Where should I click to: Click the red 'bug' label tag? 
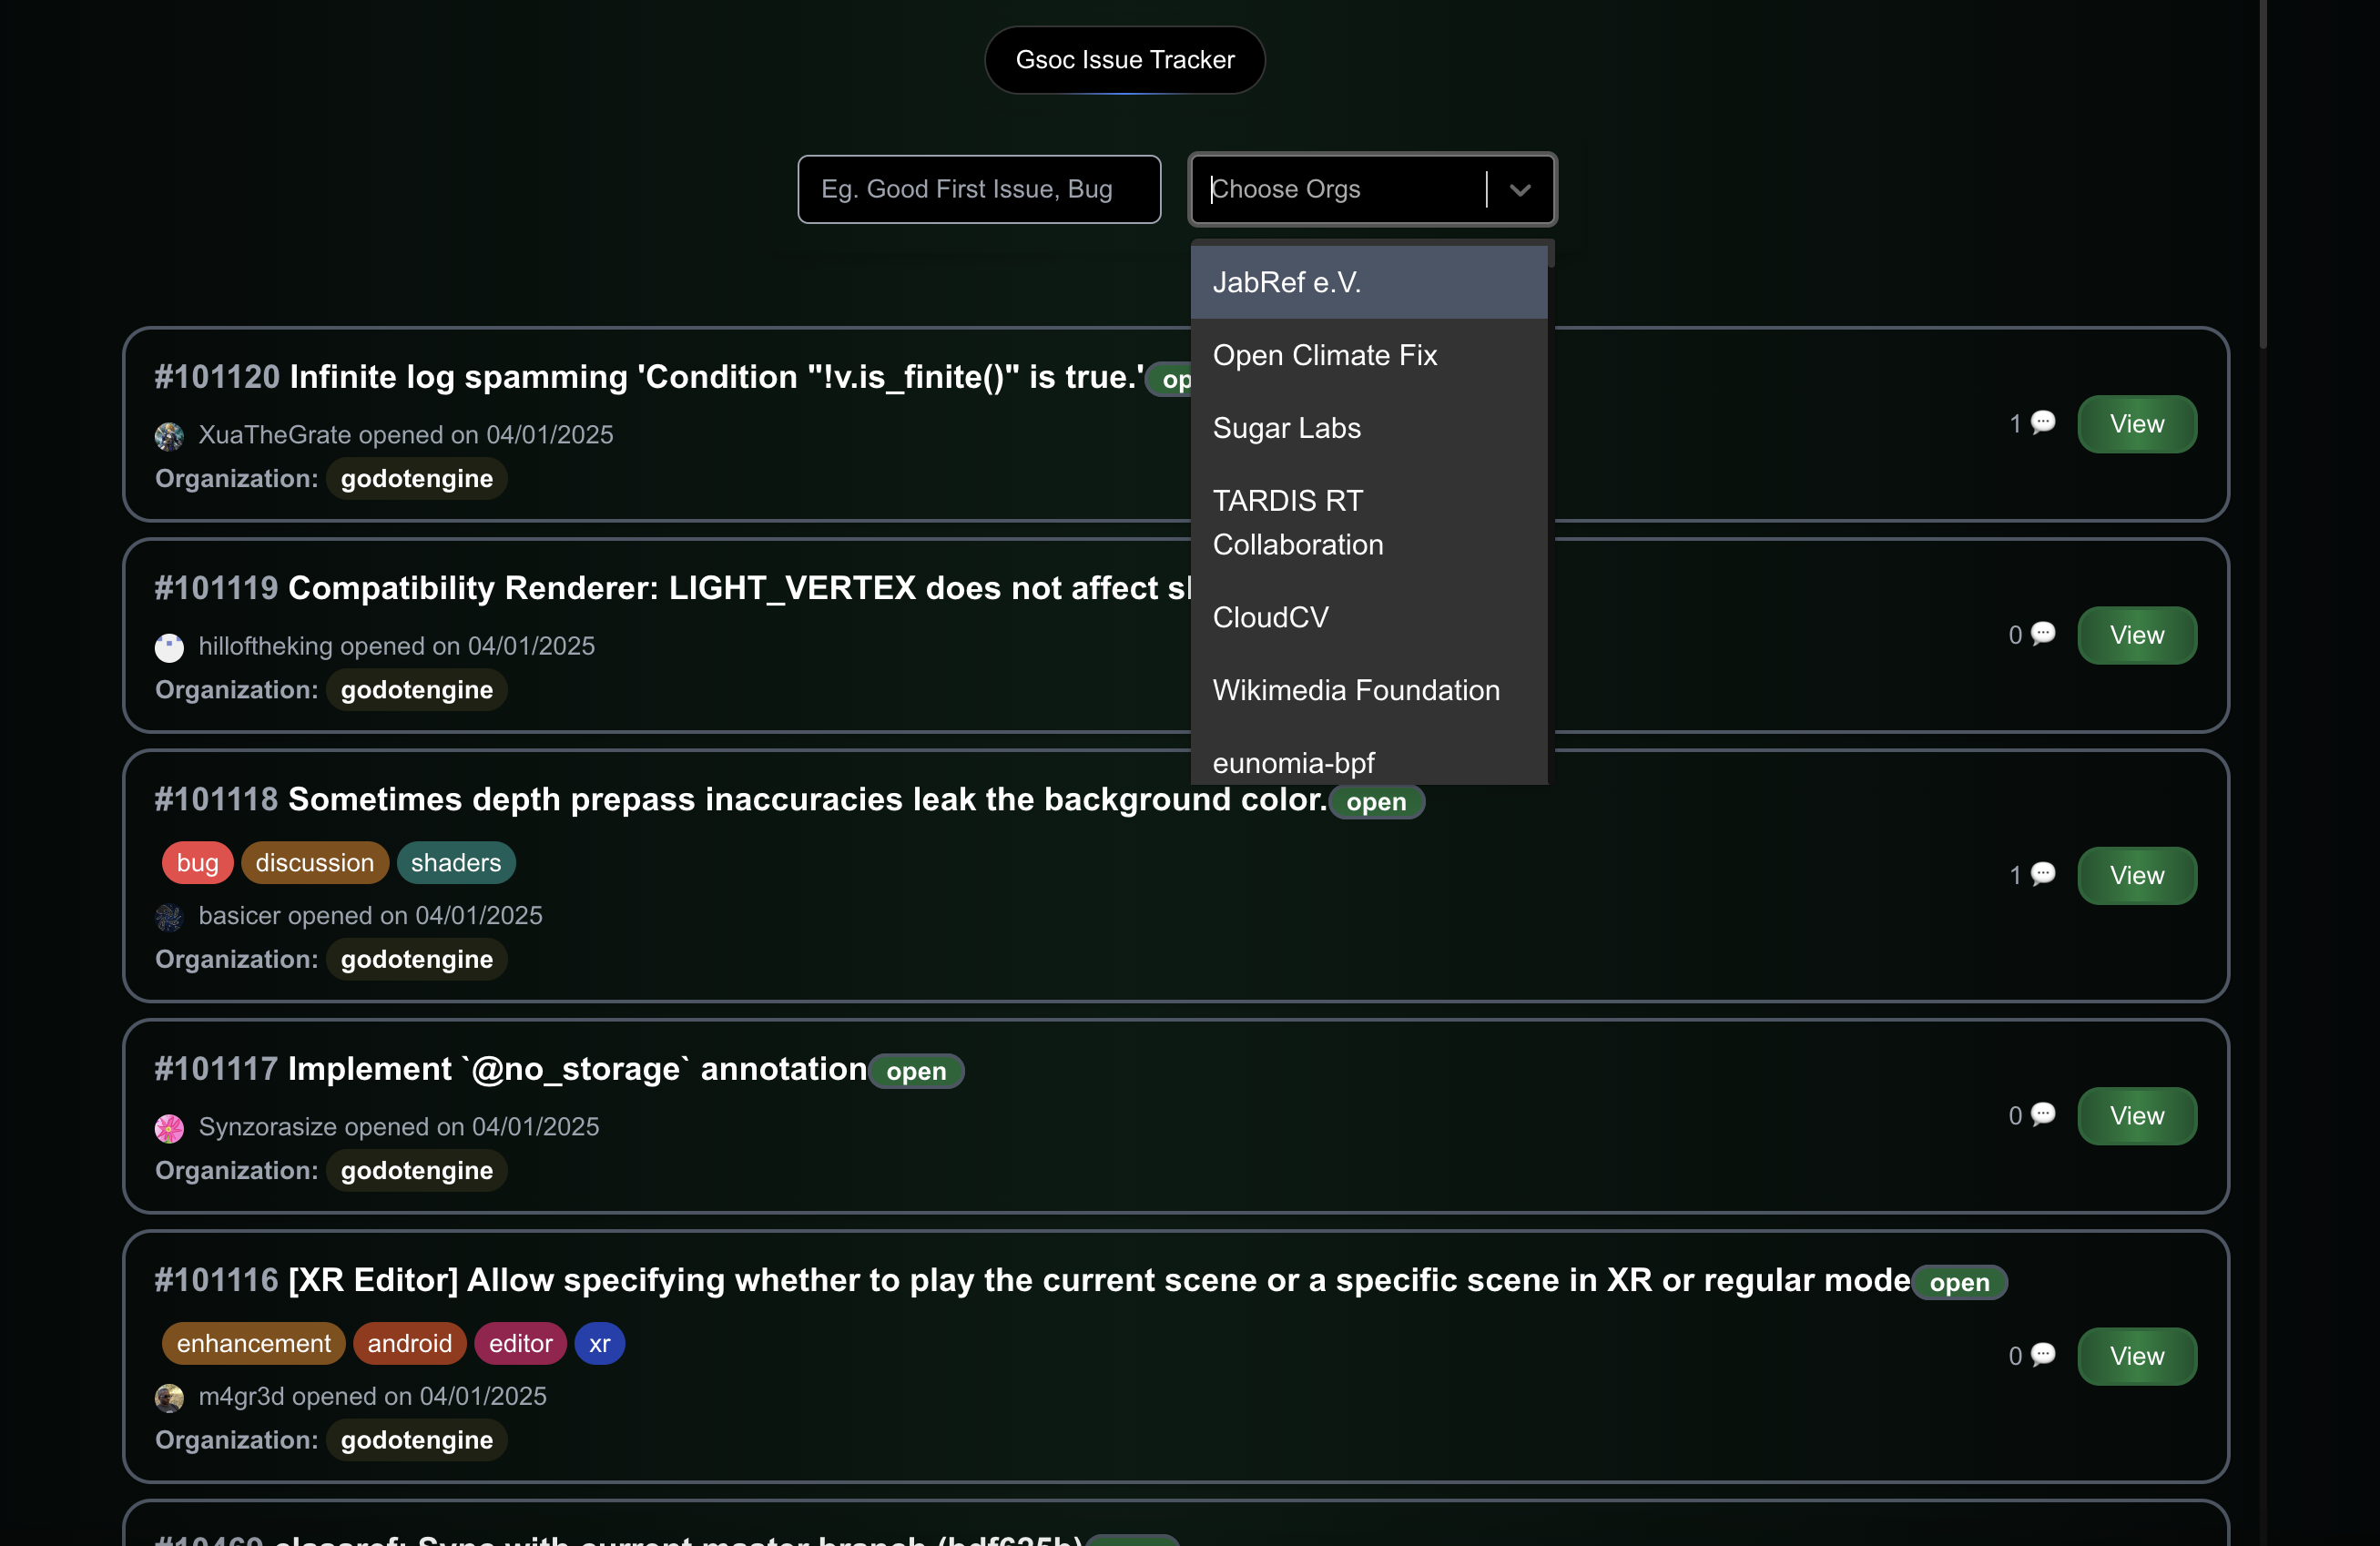tap(197, 863)
